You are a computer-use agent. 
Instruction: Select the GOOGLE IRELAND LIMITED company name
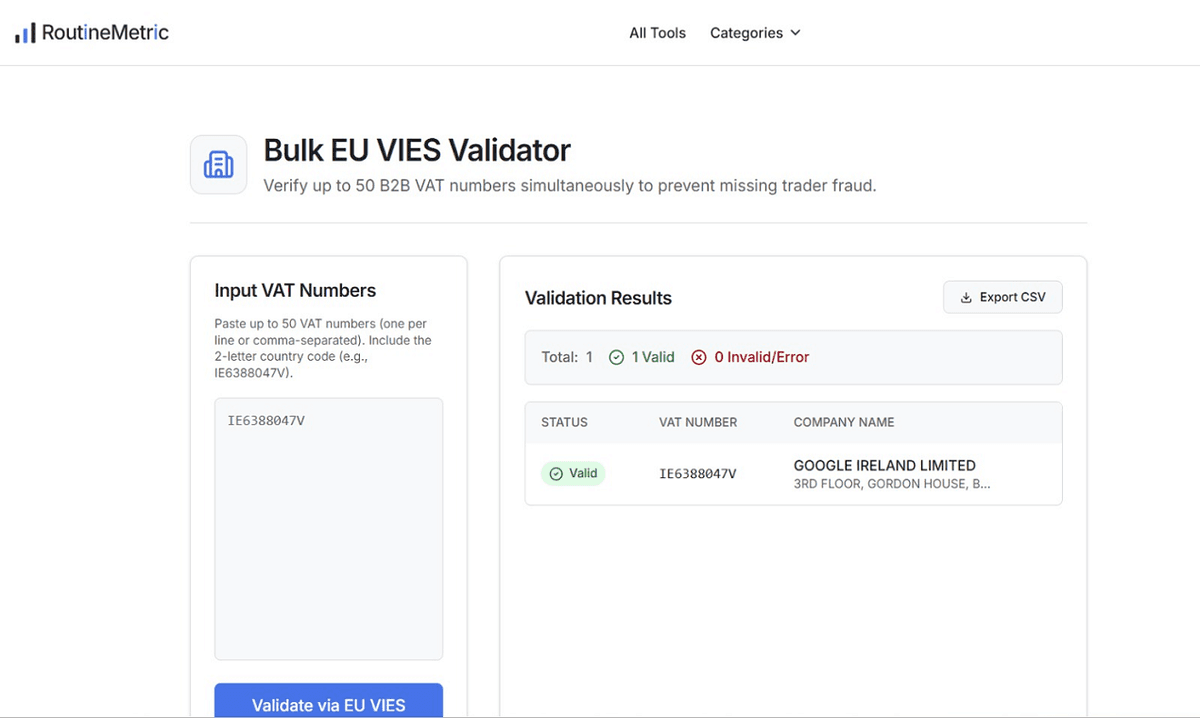click(884, 465)
